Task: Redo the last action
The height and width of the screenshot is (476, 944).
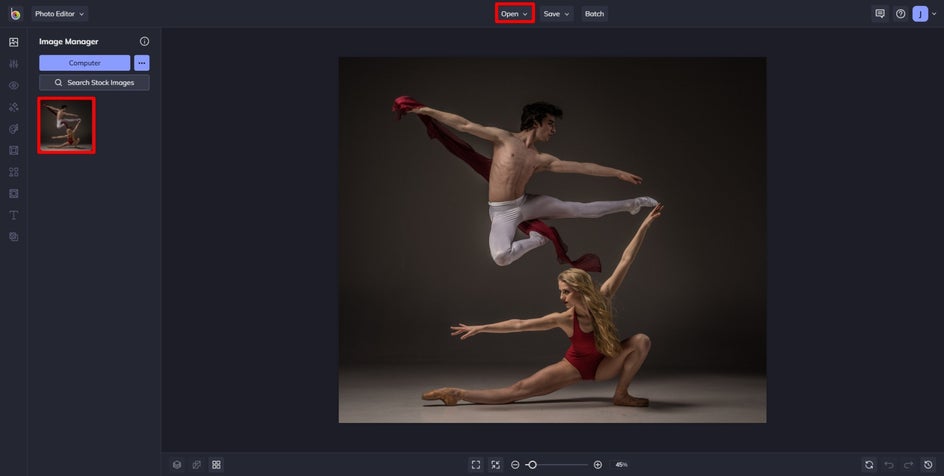Action: tap(908, 465)
